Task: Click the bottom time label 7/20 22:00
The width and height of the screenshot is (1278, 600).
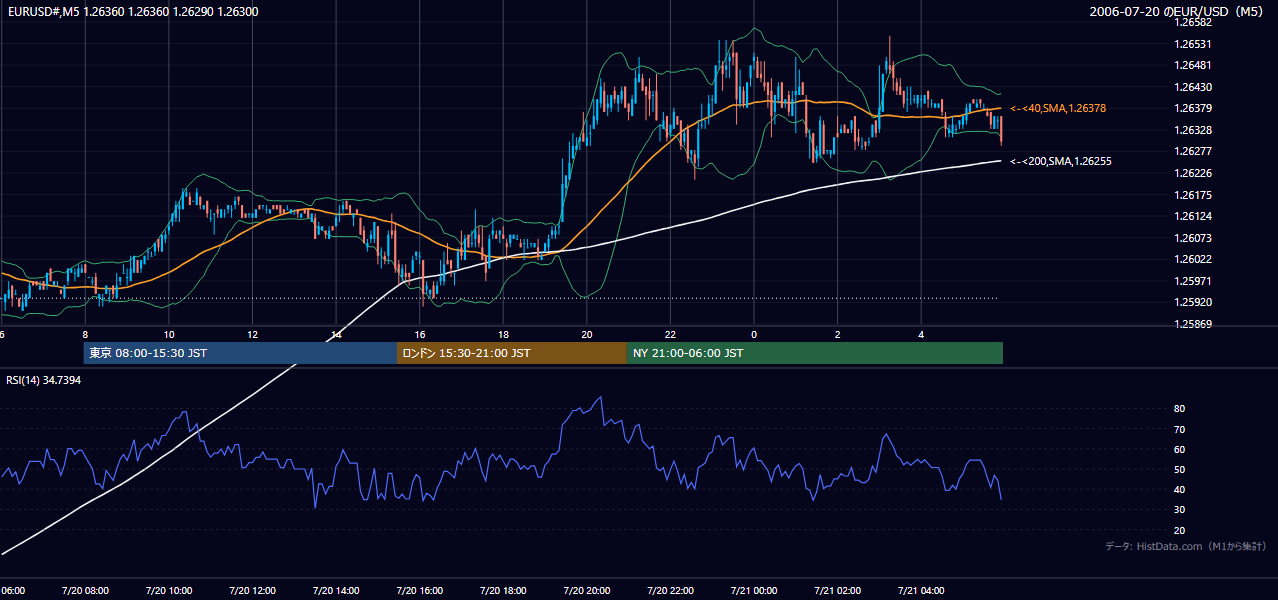Action: pyautogui.click(x=670, y=590)
